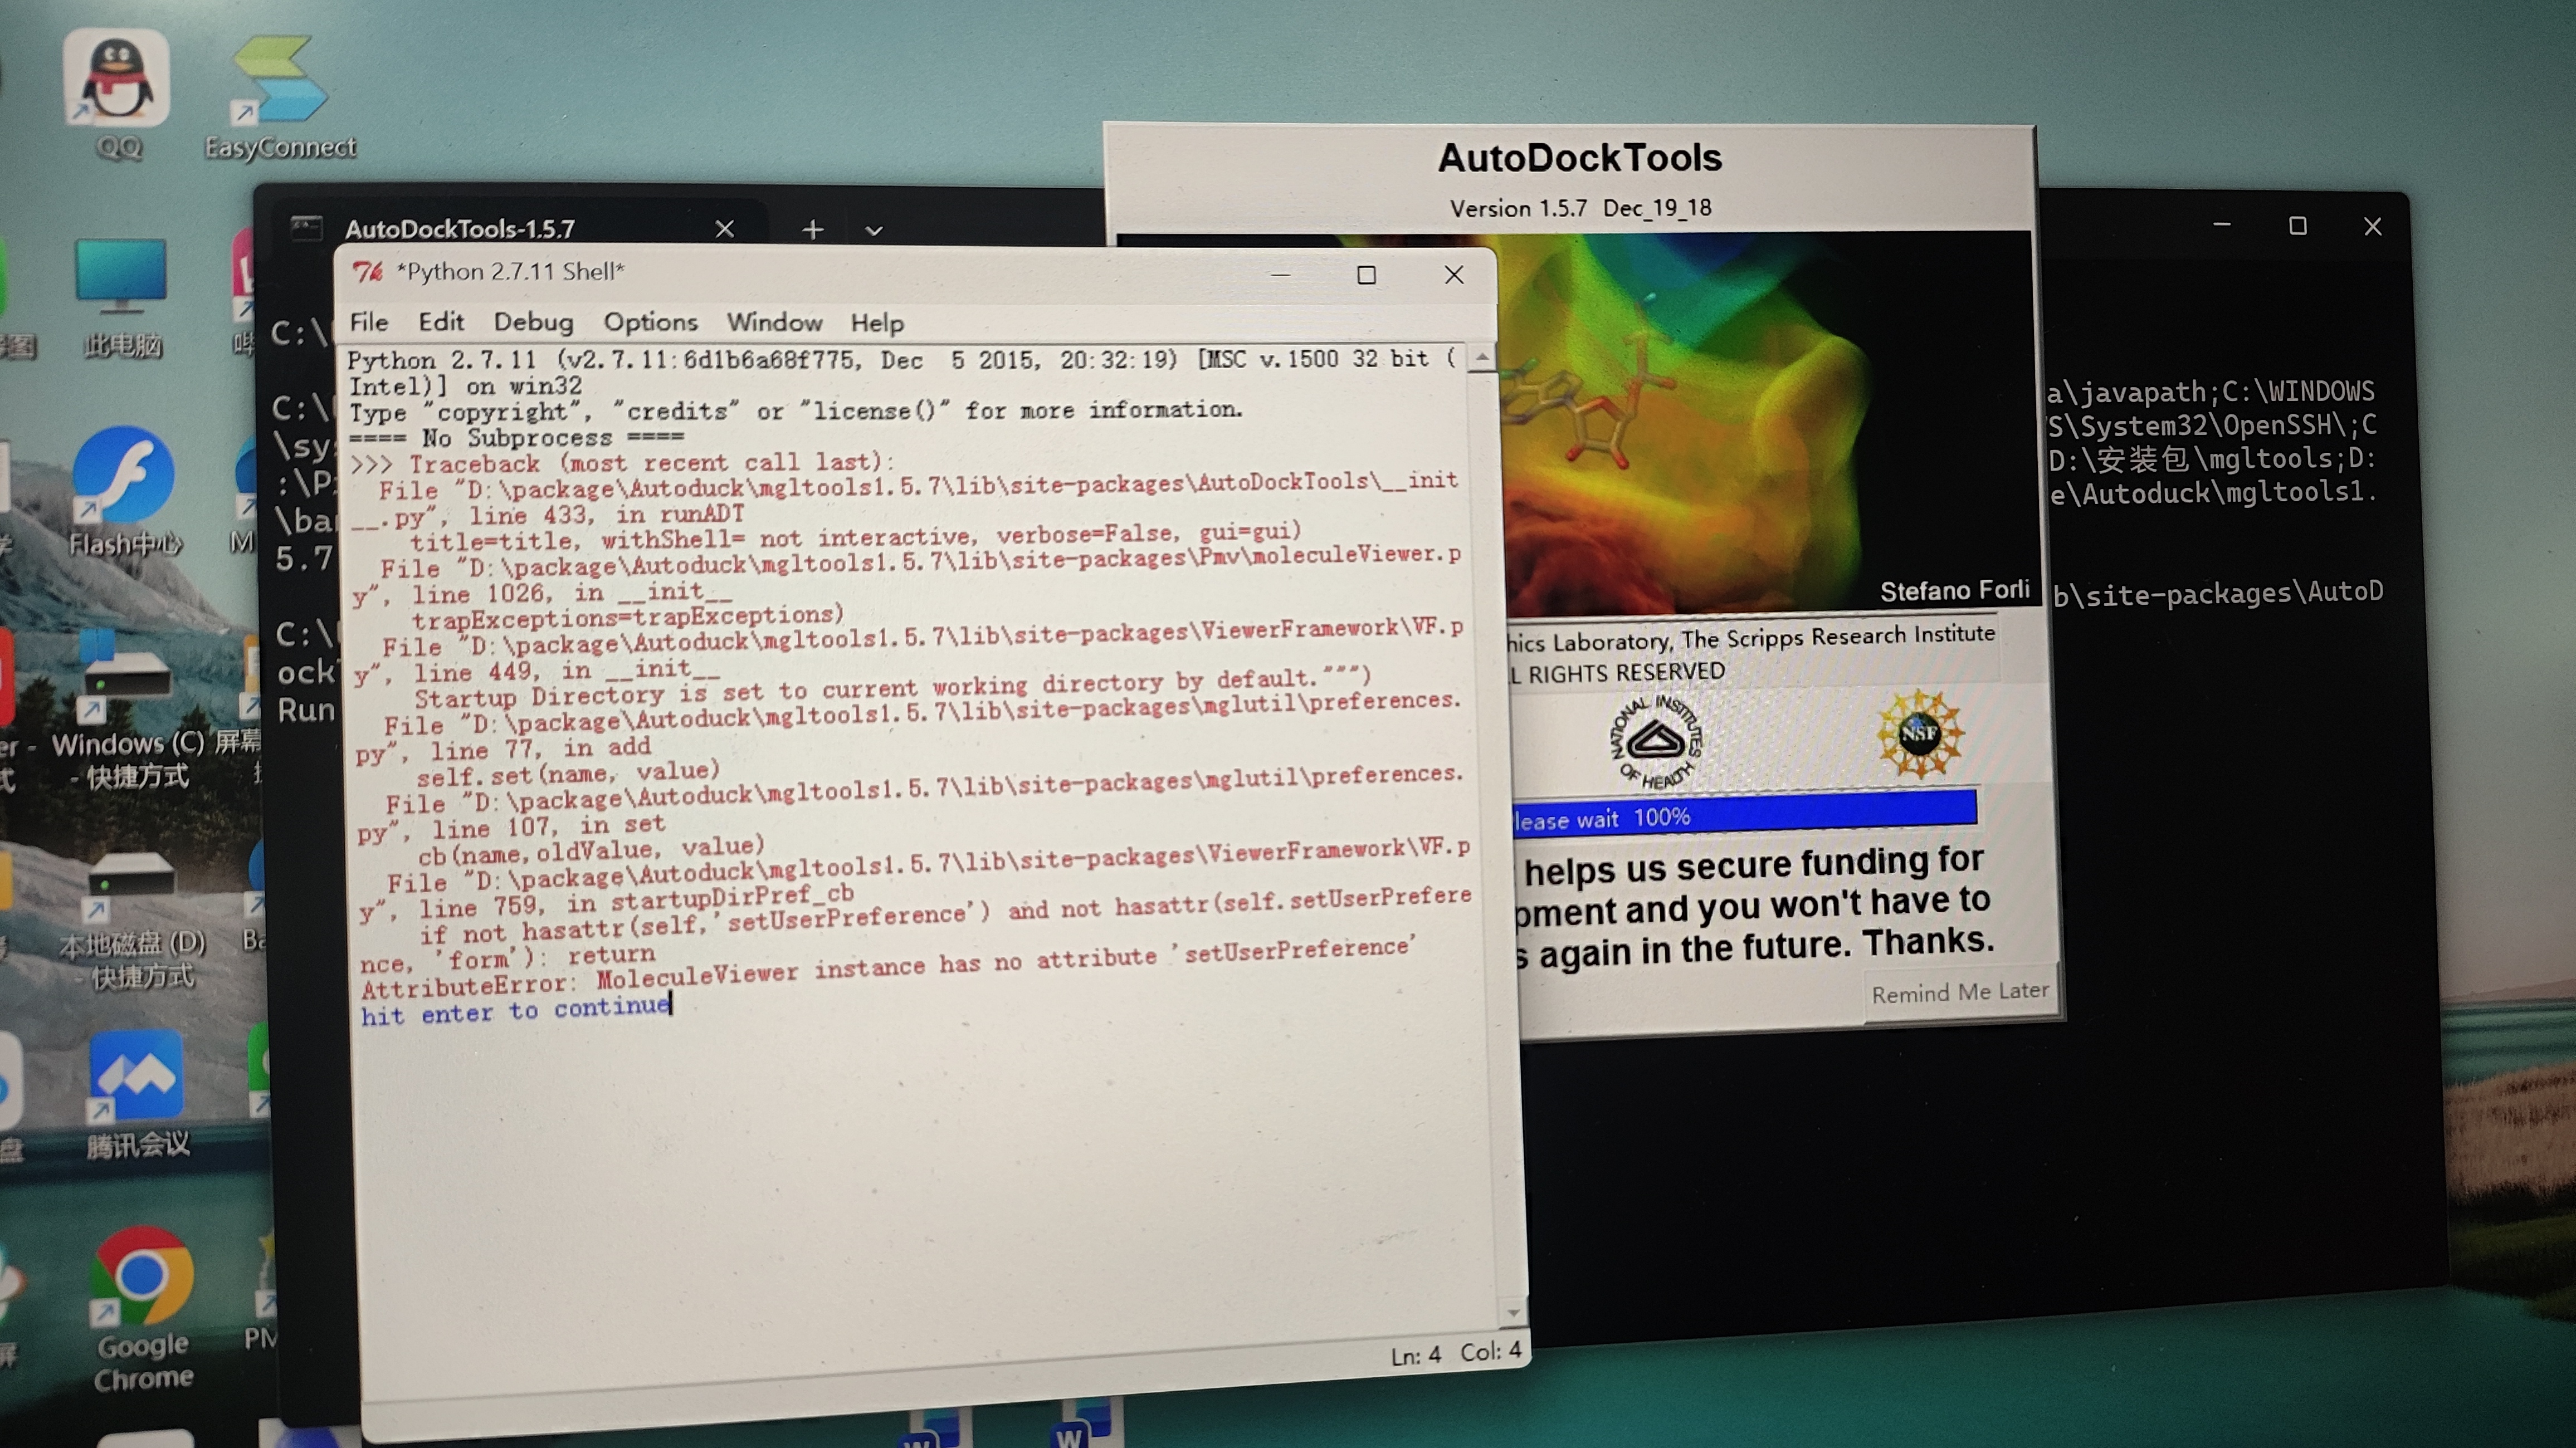This screenshot has width=2576, height=1448.
Task: Select the AutoDockTools-1.5.7 terminal tab
Action: click(460, 229)
